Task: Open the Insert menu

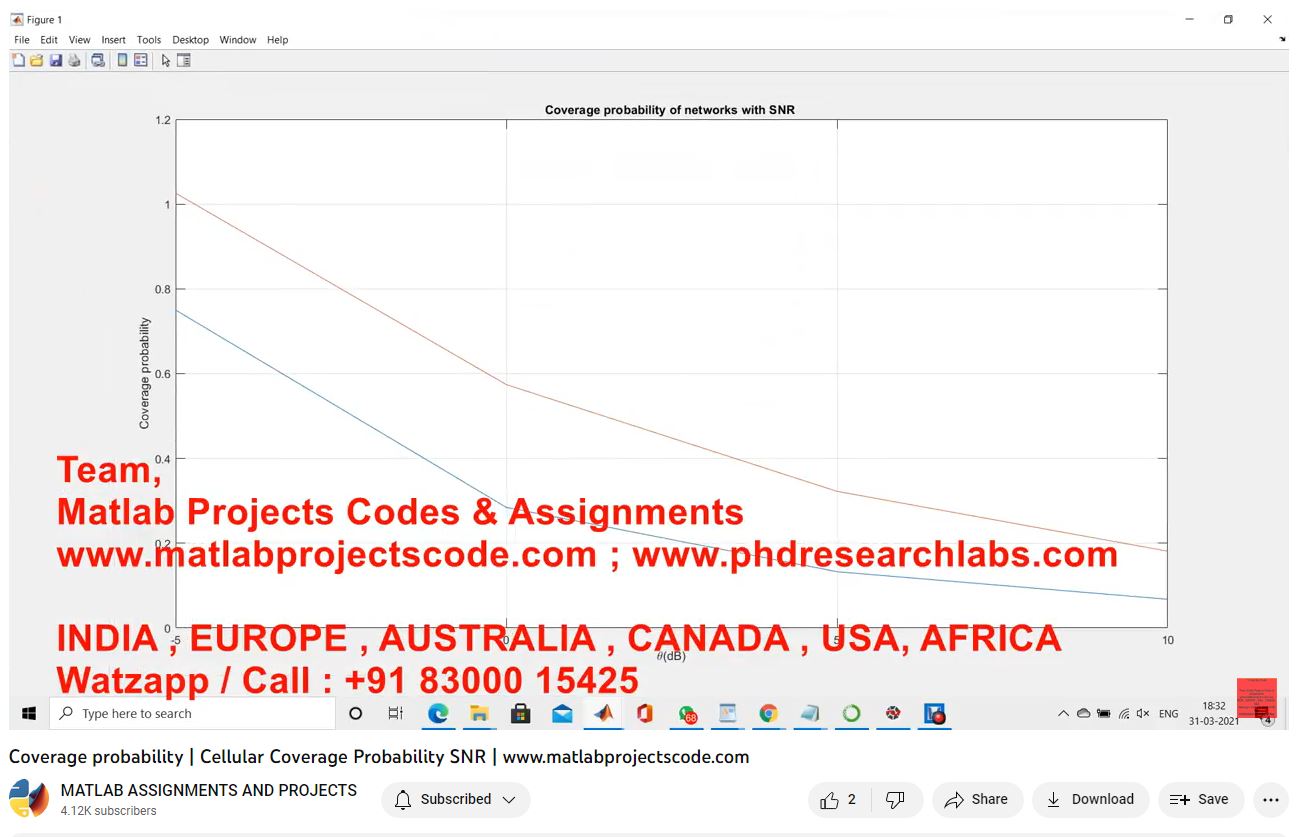Action: tap(114, 40)
